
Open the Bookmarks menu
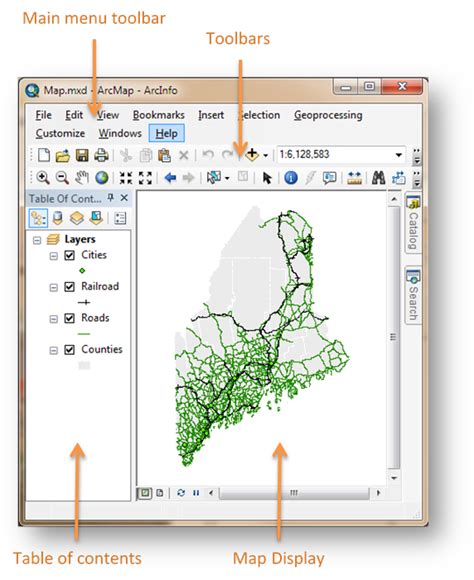159,115
